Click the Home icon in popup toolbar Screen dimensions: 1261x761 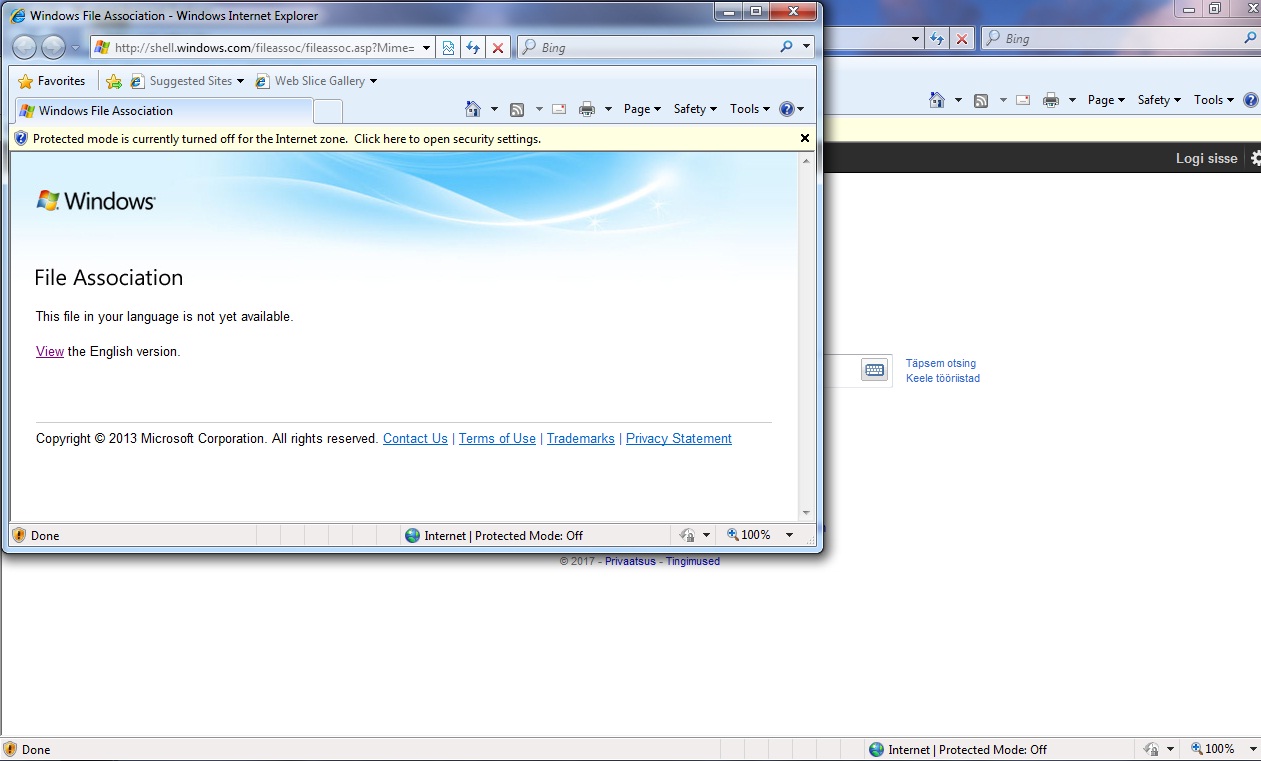click(x=473, y=109)
